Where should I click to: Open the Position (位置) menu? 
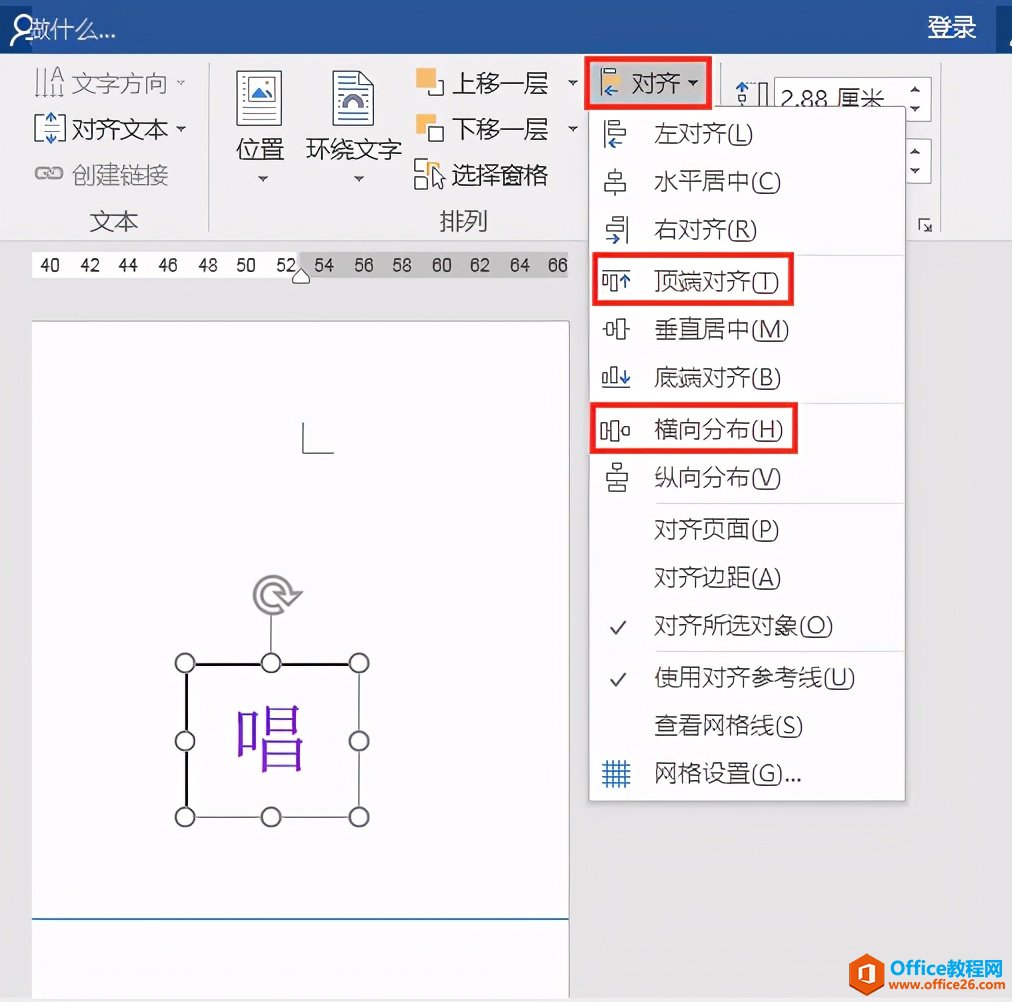pyautogui.click(x=259, y=126)
